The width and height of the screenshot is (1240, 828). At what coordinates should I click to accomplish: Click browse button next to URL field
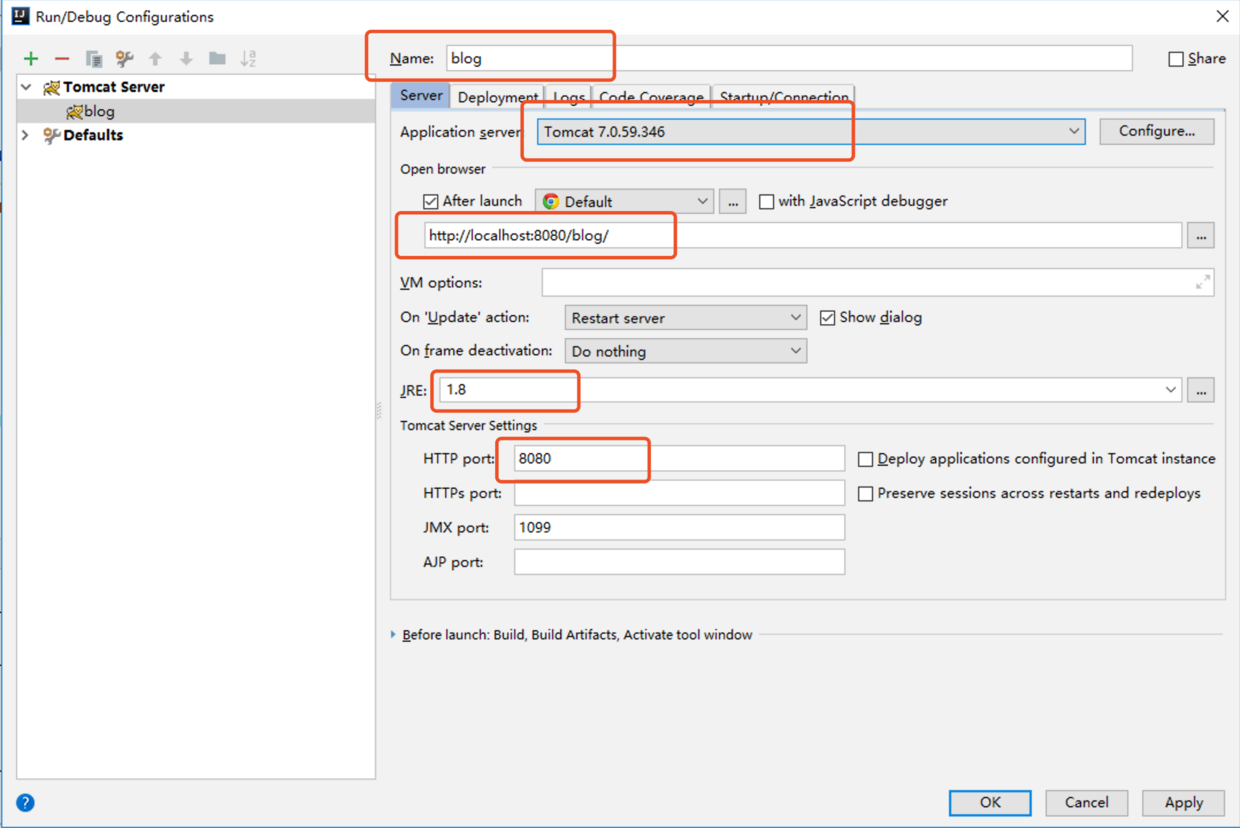(x=1201, y=236)
